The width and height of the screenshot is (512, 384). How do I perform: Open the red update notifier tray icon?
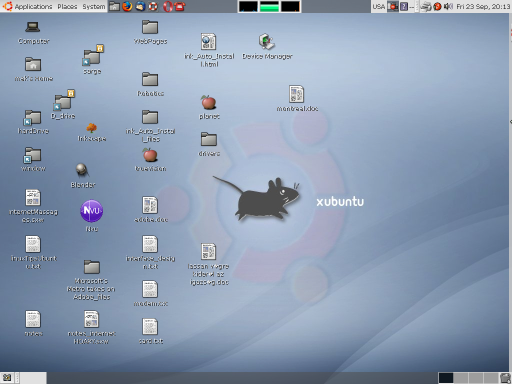click(x=437, y=6)
